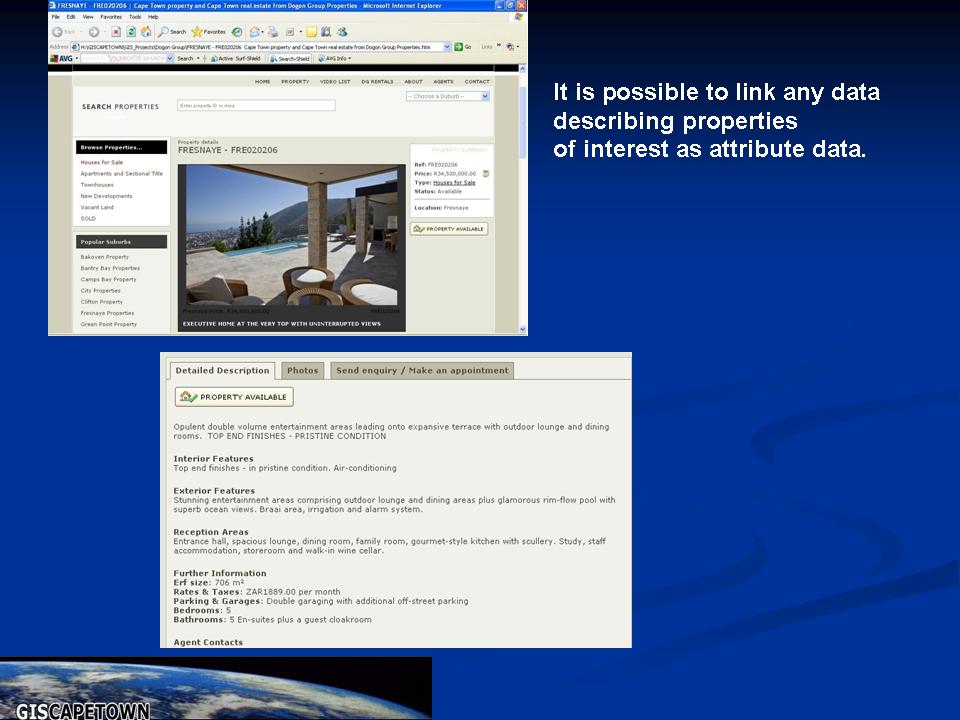This screenshot has height=720, width=960.
Task: Click the Stop loading icon
Action: [116, 32]
